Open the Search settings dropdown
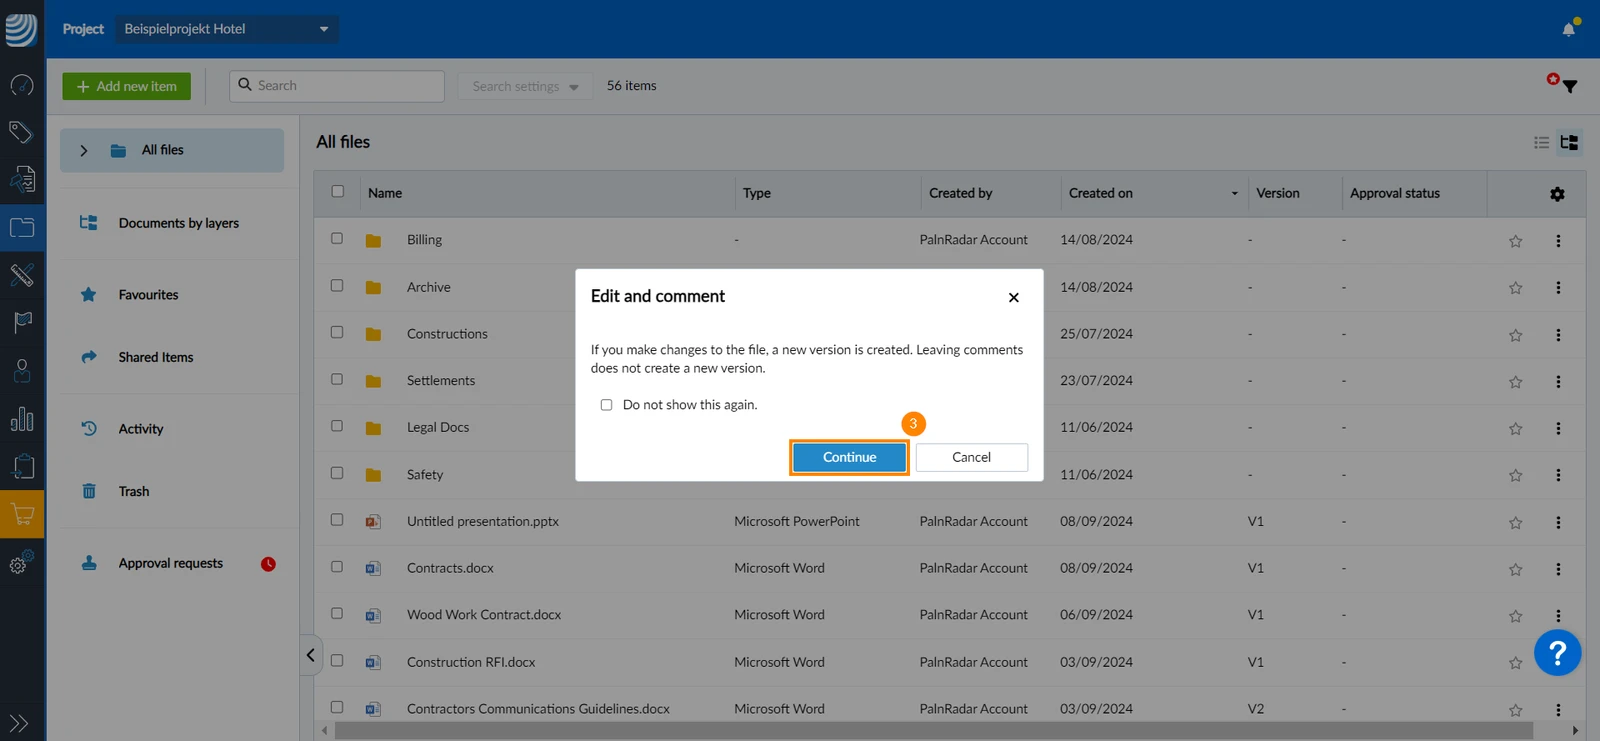The image size is (1600, 741). coord(525,86)
